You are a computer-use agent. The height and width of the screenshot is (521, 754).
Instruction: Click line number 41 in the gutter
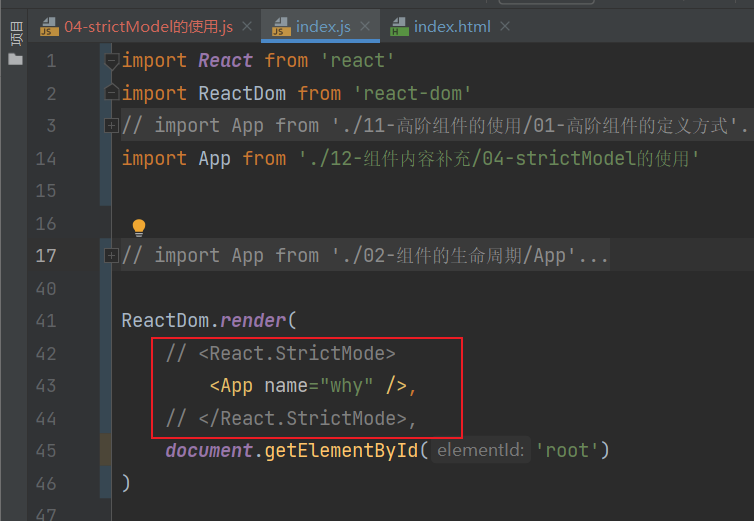pos(46,320)
